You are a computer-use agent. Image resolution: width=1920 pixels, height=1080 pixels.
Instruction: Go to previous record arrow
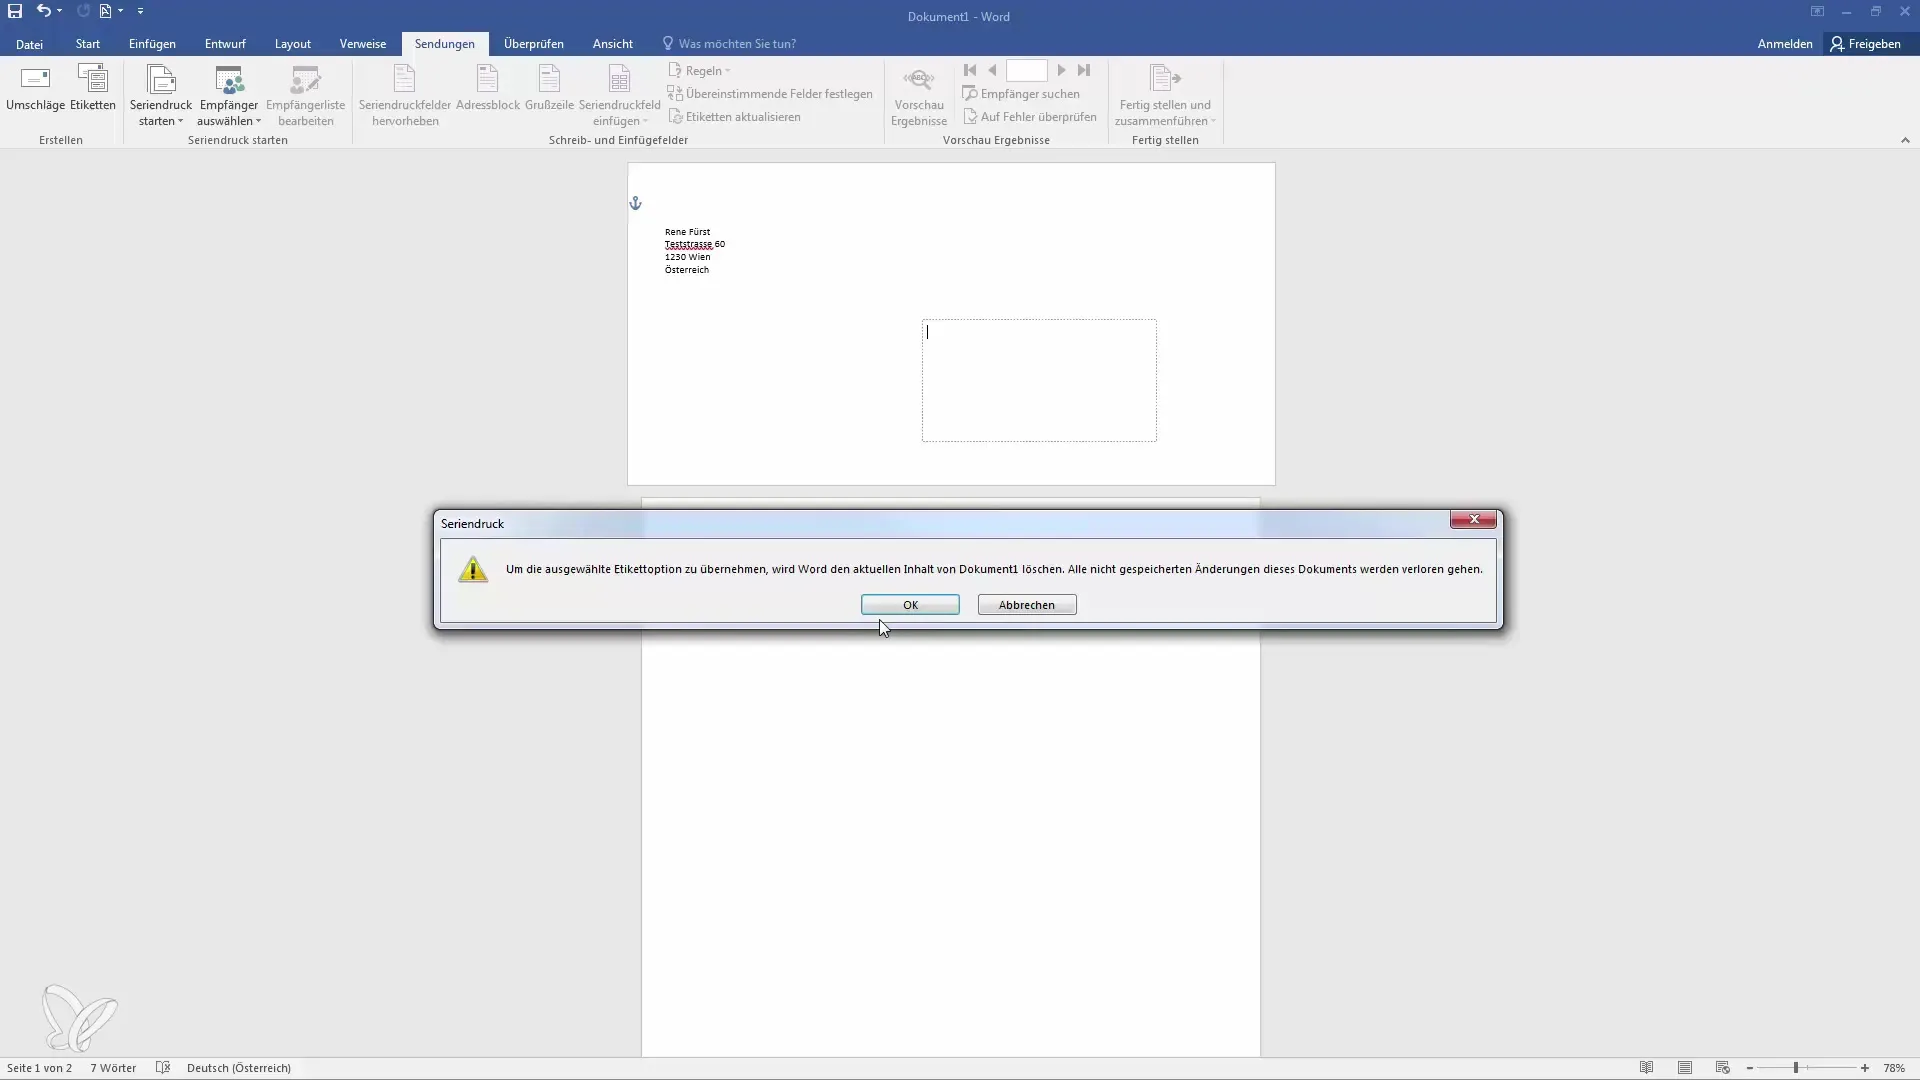992,70
